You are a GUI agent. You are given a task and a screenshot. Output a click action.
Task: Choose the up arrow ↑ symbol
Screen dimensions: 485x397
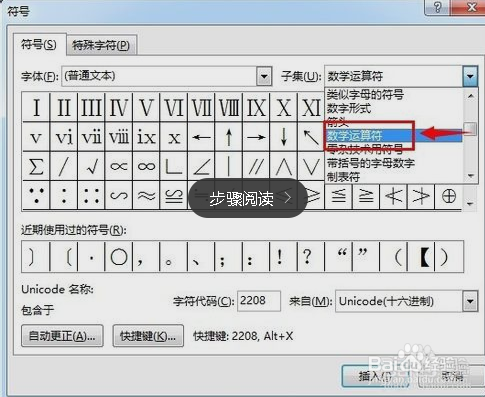click(x=229, y=137)
